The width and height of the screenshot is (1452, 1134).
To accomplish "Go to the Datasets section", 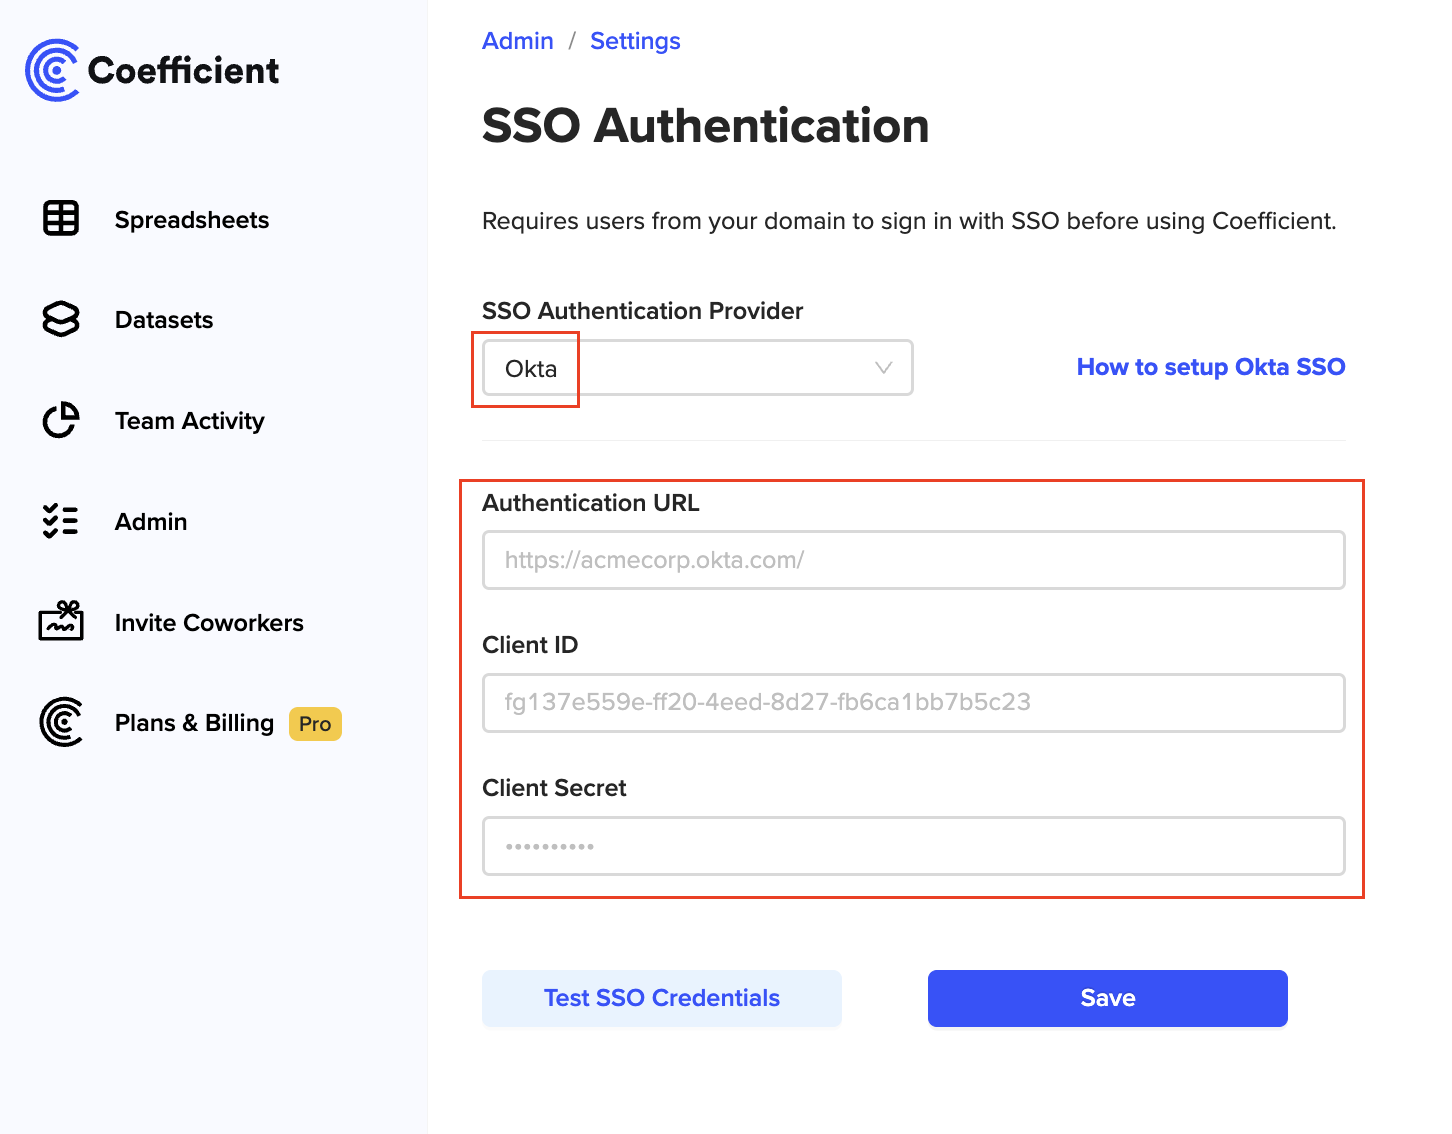I will (x=164, y=320).
